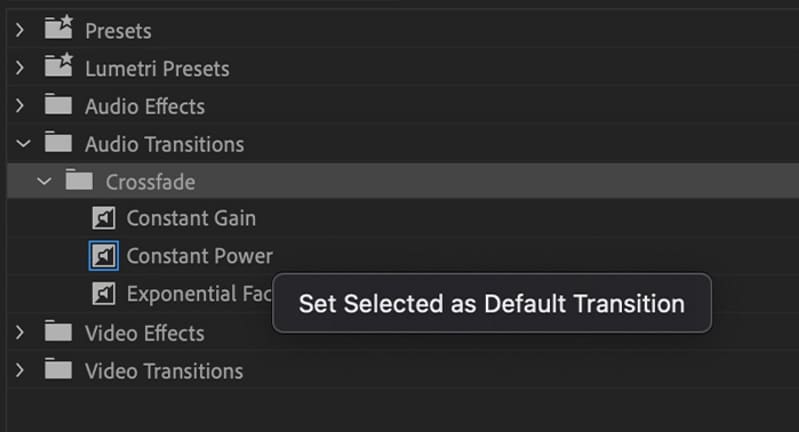The height and width of the screenshot is (432, 799).
Task: Expand the Video Effects bin
Action: pos(21,333)
